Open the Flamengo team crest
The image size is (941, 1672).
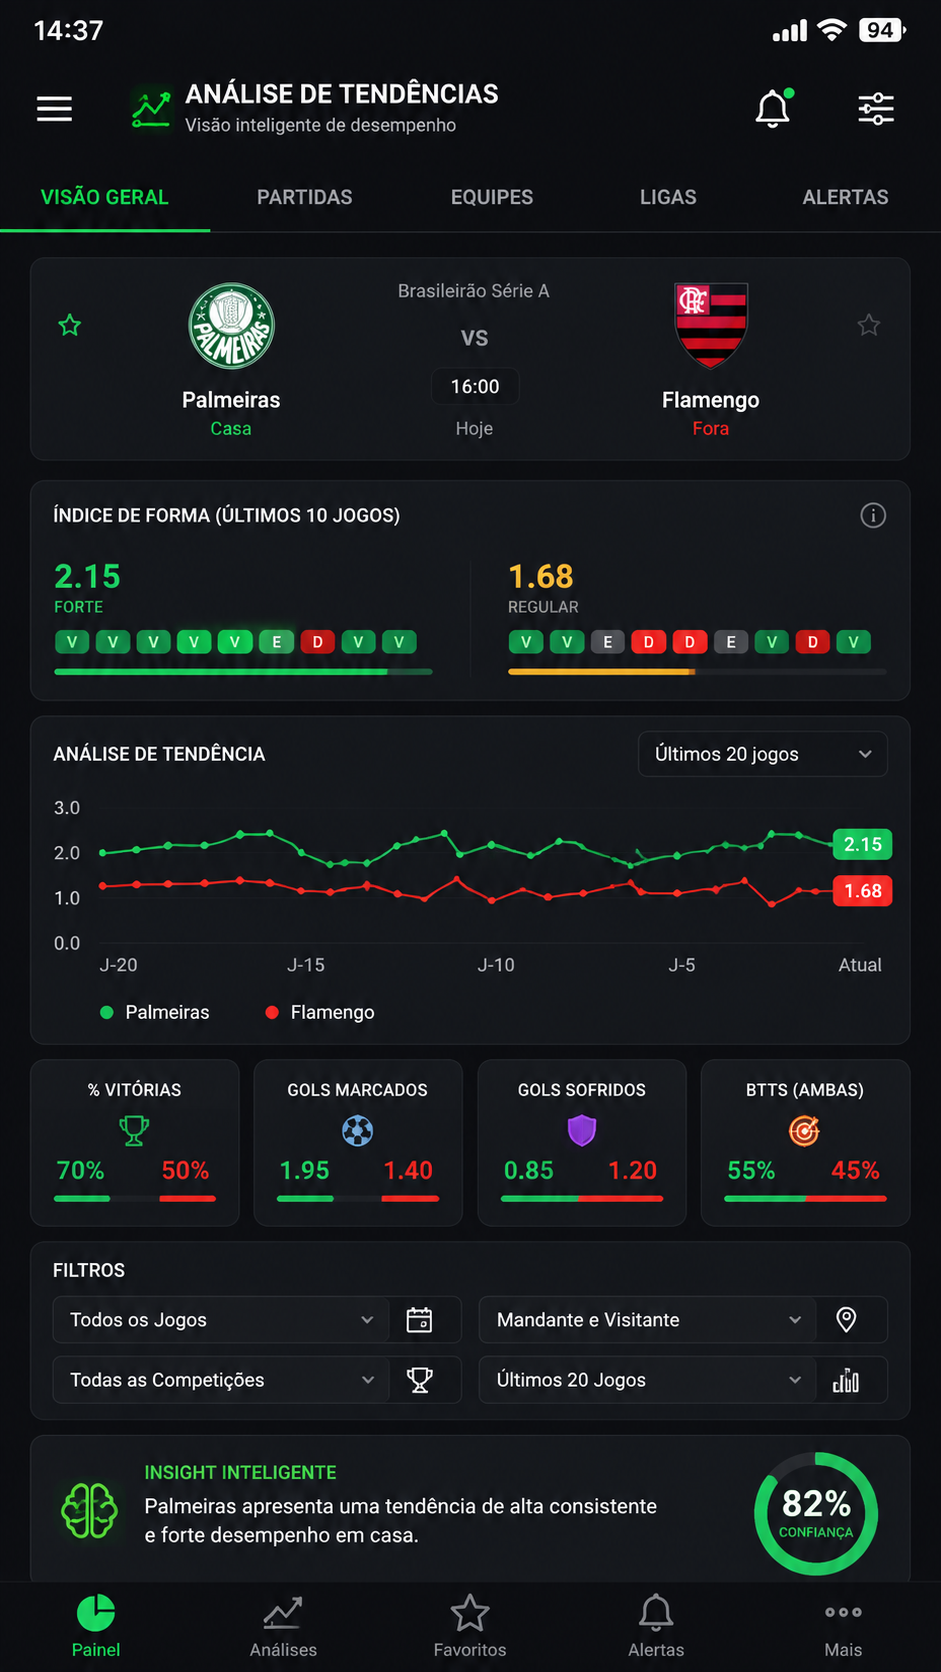point(711,325)
